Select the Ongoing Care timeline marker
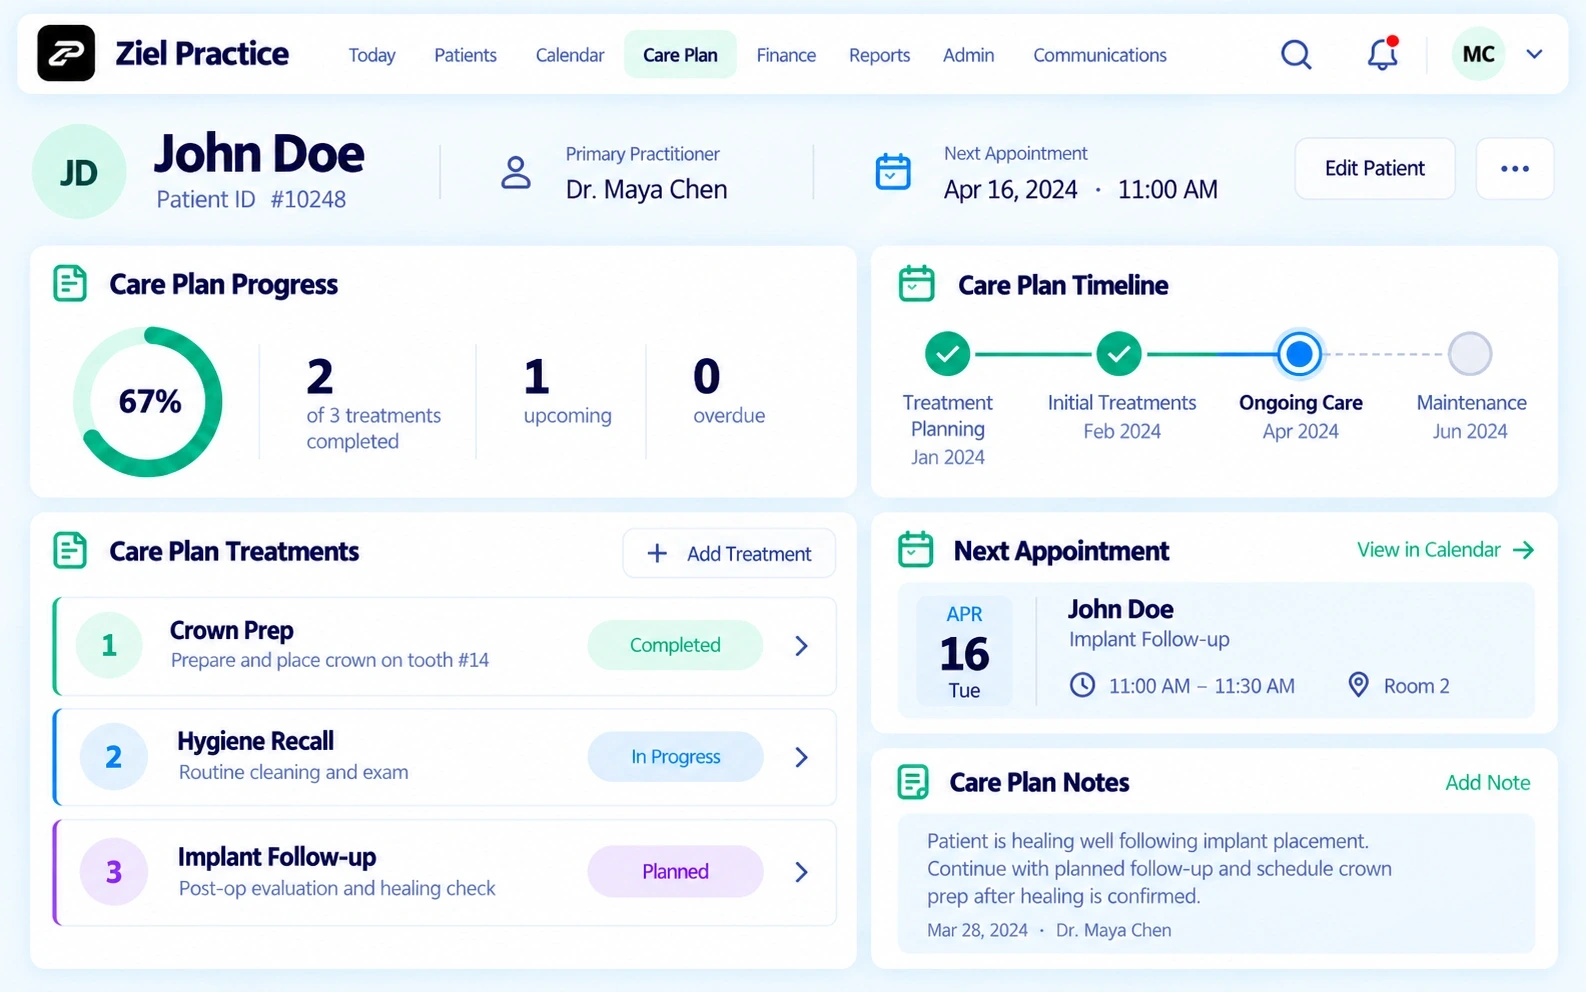 pyautogui.click(x=1299, y=354)
